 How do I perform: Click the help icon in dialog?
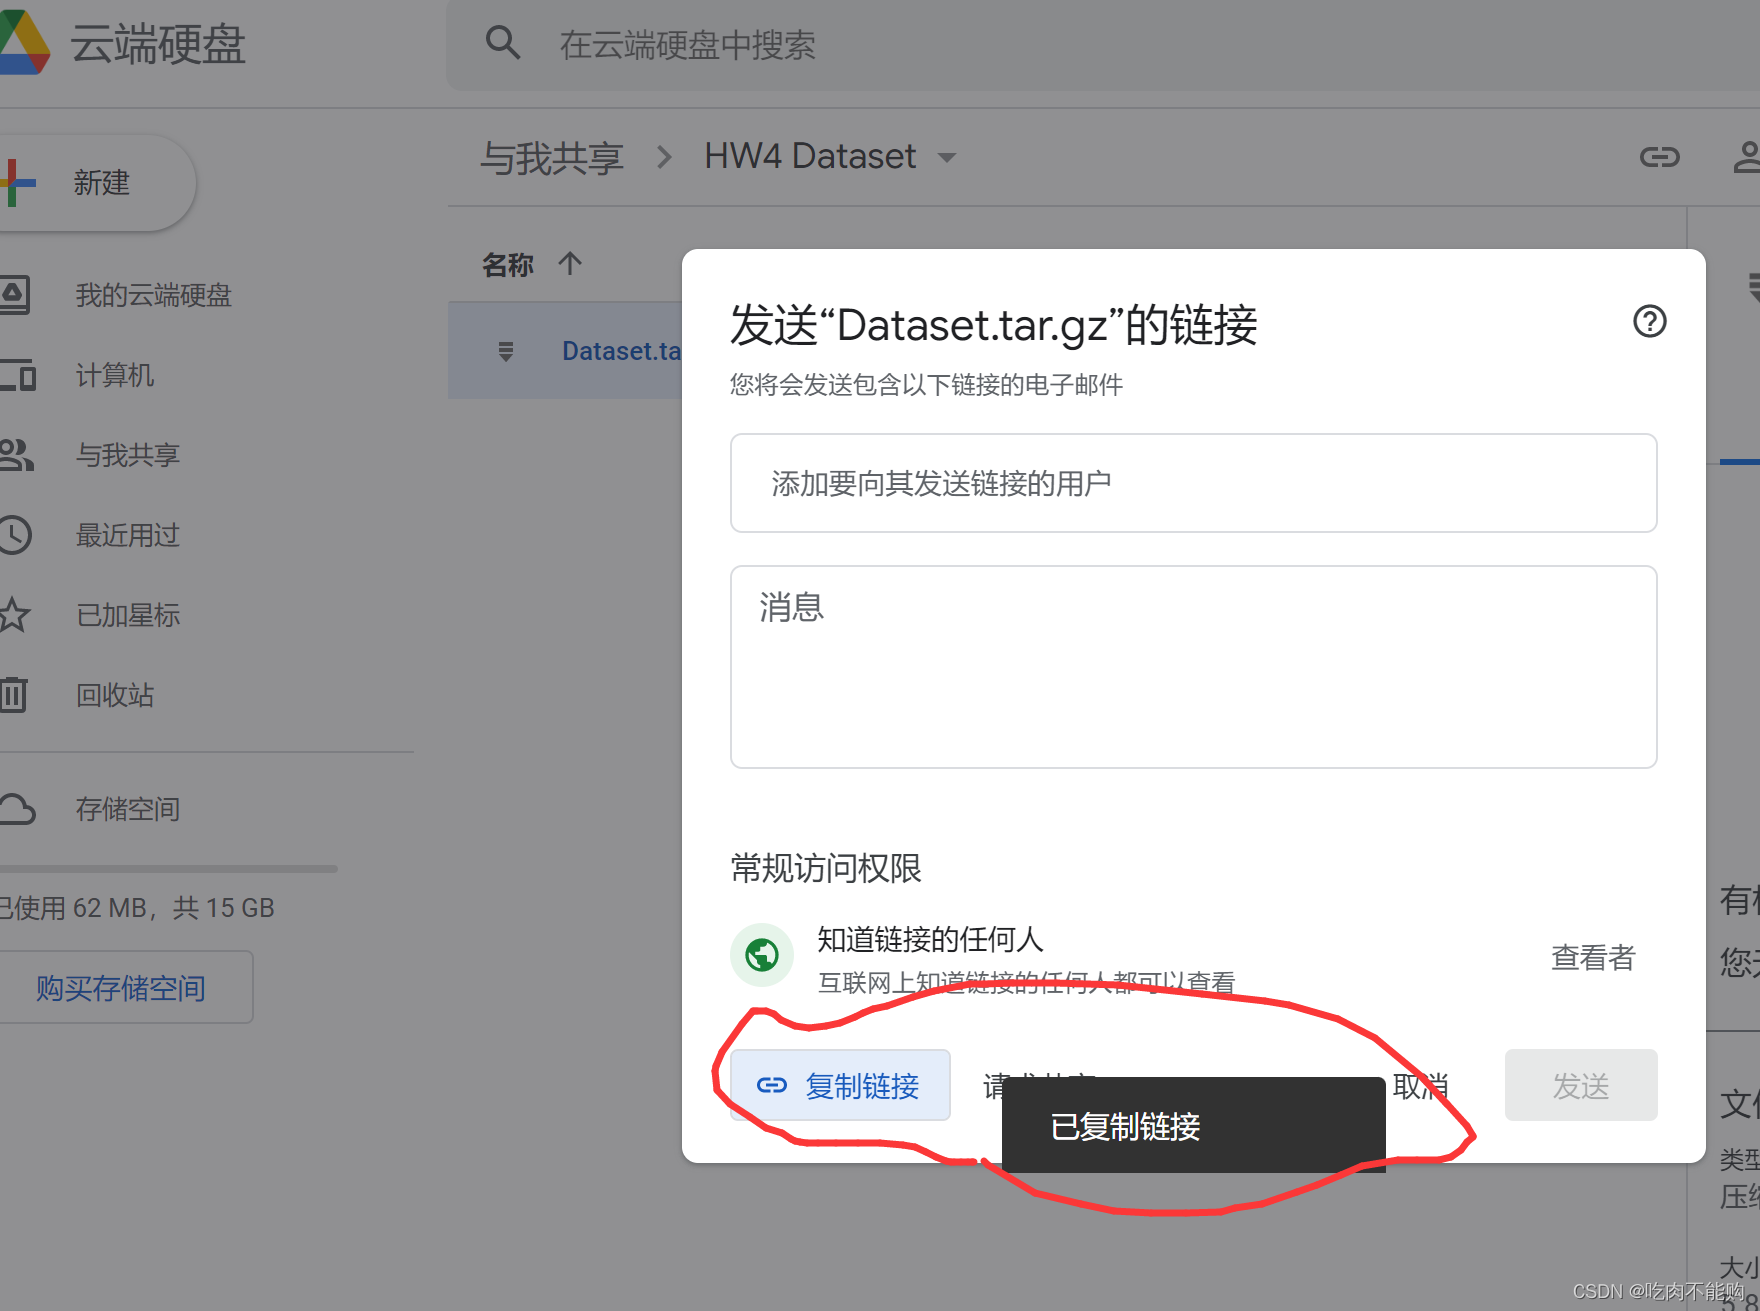tap(1650, 321)
